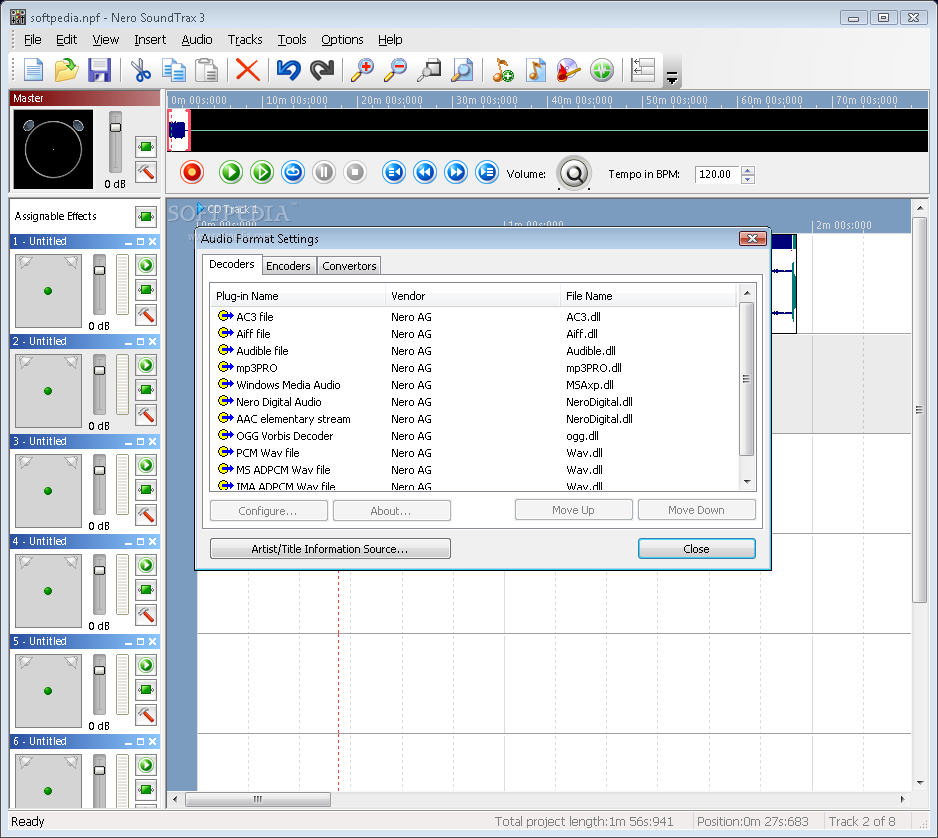
Task: Click track 1 green play icon
Action: point(146,265)
